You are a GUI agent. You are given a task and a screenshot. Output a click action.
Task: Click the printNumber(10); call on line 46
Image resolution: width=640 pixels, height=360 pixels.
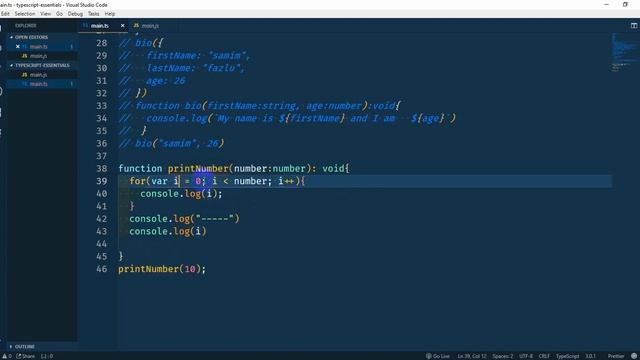click(x=162, y=269)
